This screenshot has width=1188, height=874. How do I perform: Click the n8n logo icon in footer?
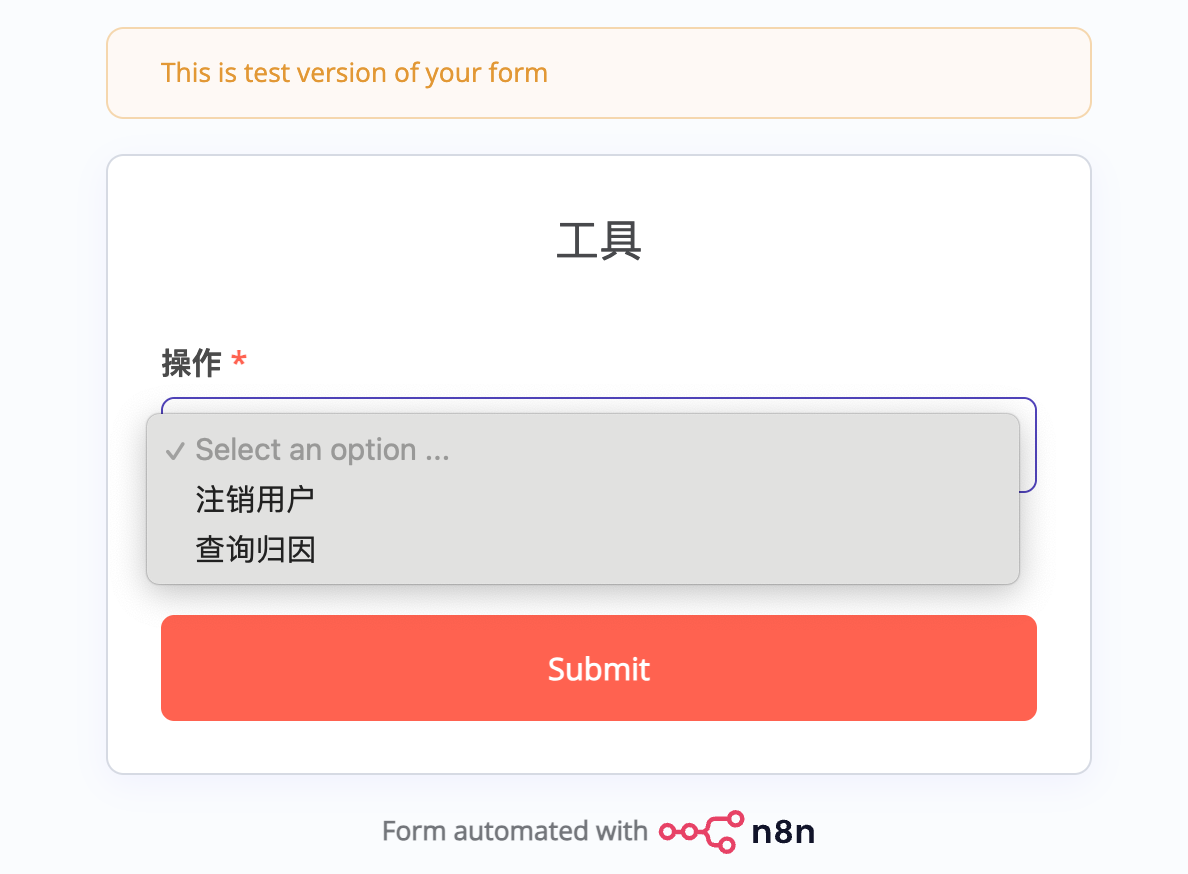(701, 831)
